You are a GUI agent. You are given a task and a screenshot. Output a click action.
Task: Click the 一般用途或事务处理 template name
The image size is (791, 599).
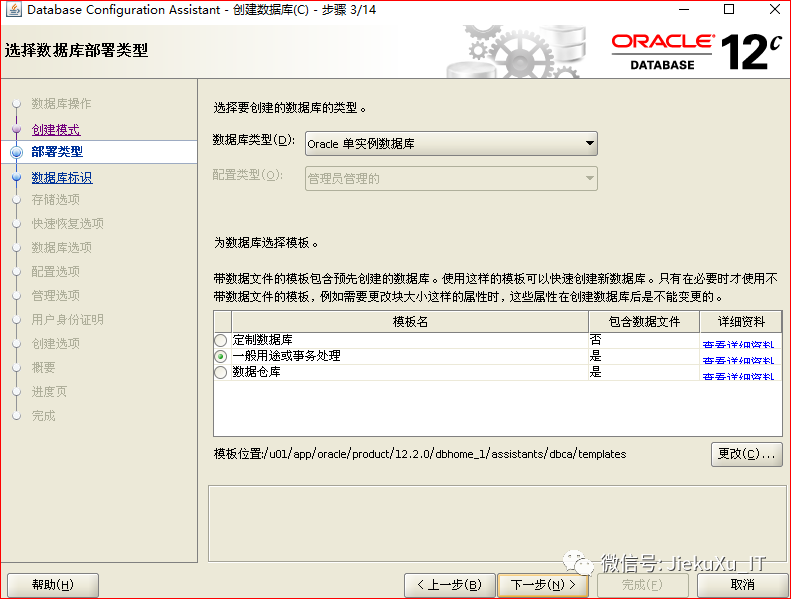point(287,356)
